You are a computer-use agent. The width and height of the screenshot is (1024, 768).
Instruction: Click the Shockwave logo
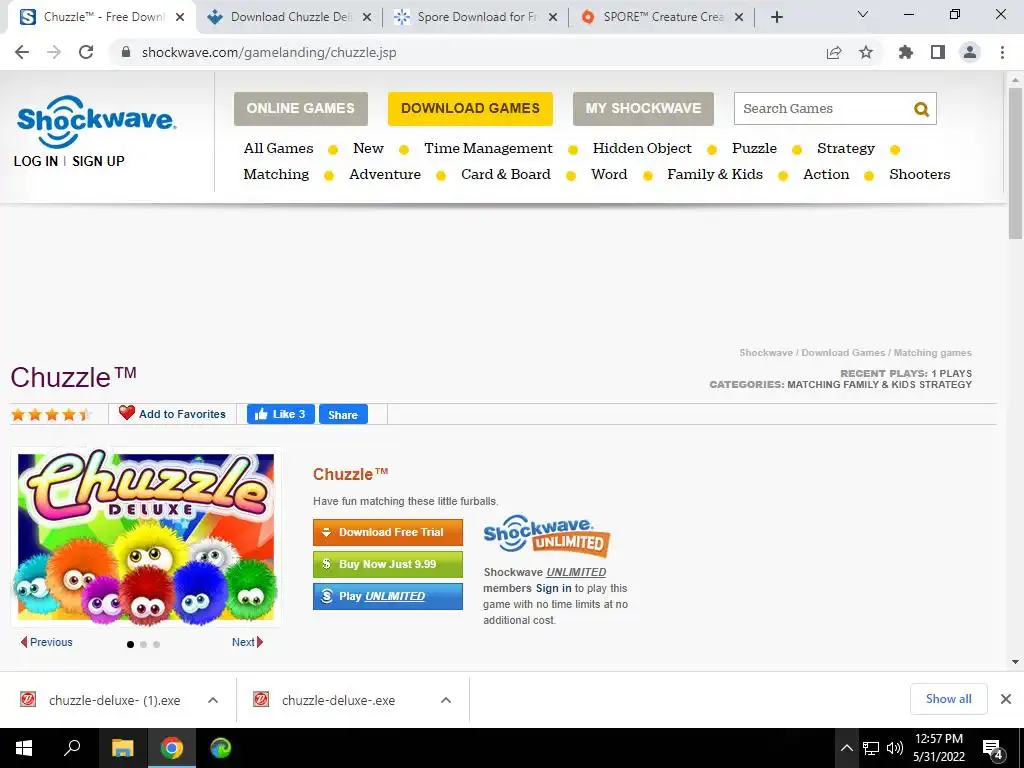(96, 121)
